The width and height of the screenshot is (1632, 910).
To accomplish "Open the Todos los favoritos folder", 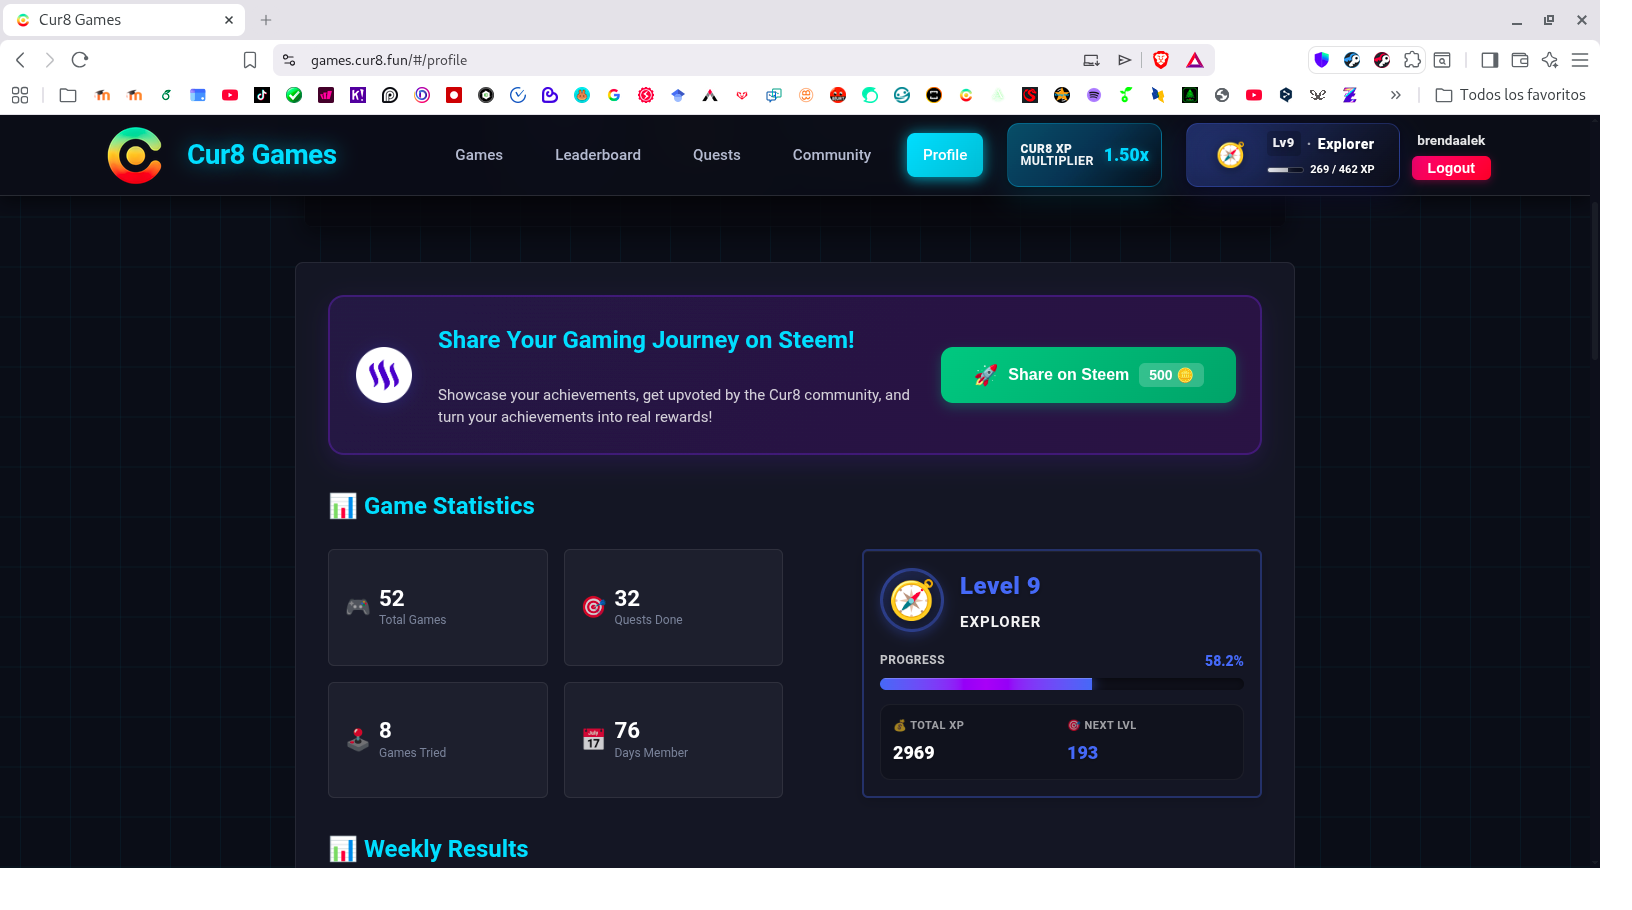I will [1510, 95].
